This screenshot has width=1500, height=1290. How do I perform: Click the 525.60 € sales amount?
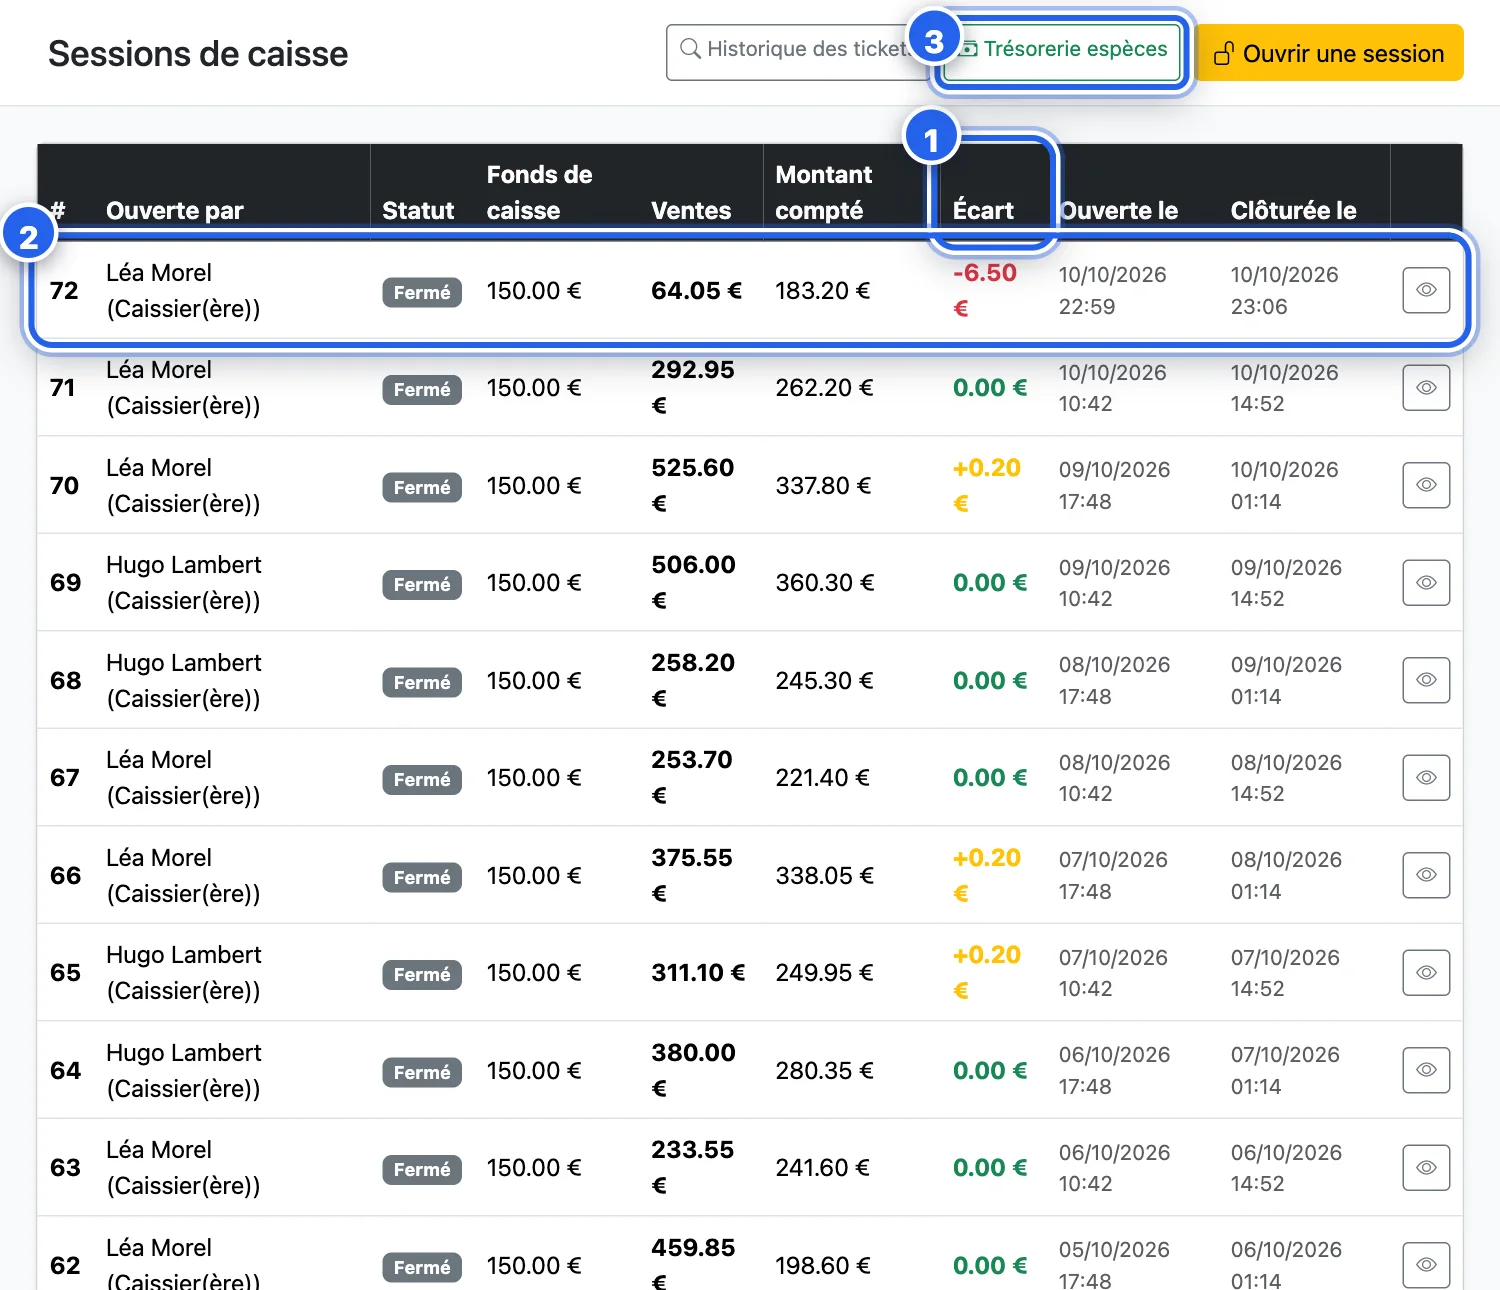click(693, 485)
